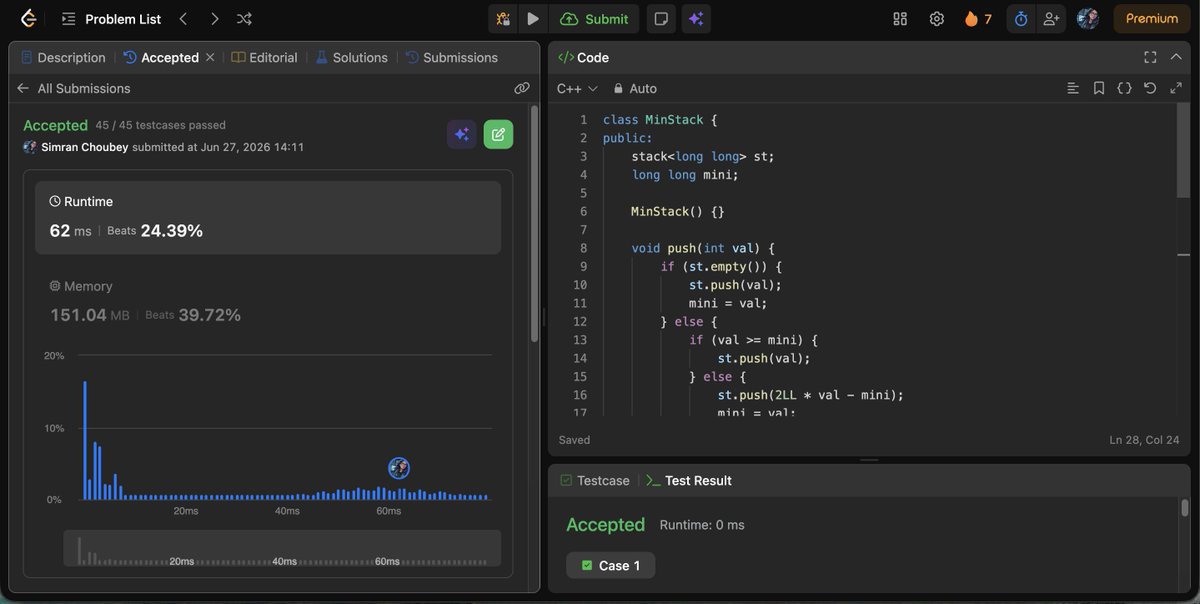Open the settings gear
The image size is (1200, 604).
point(936,19)
